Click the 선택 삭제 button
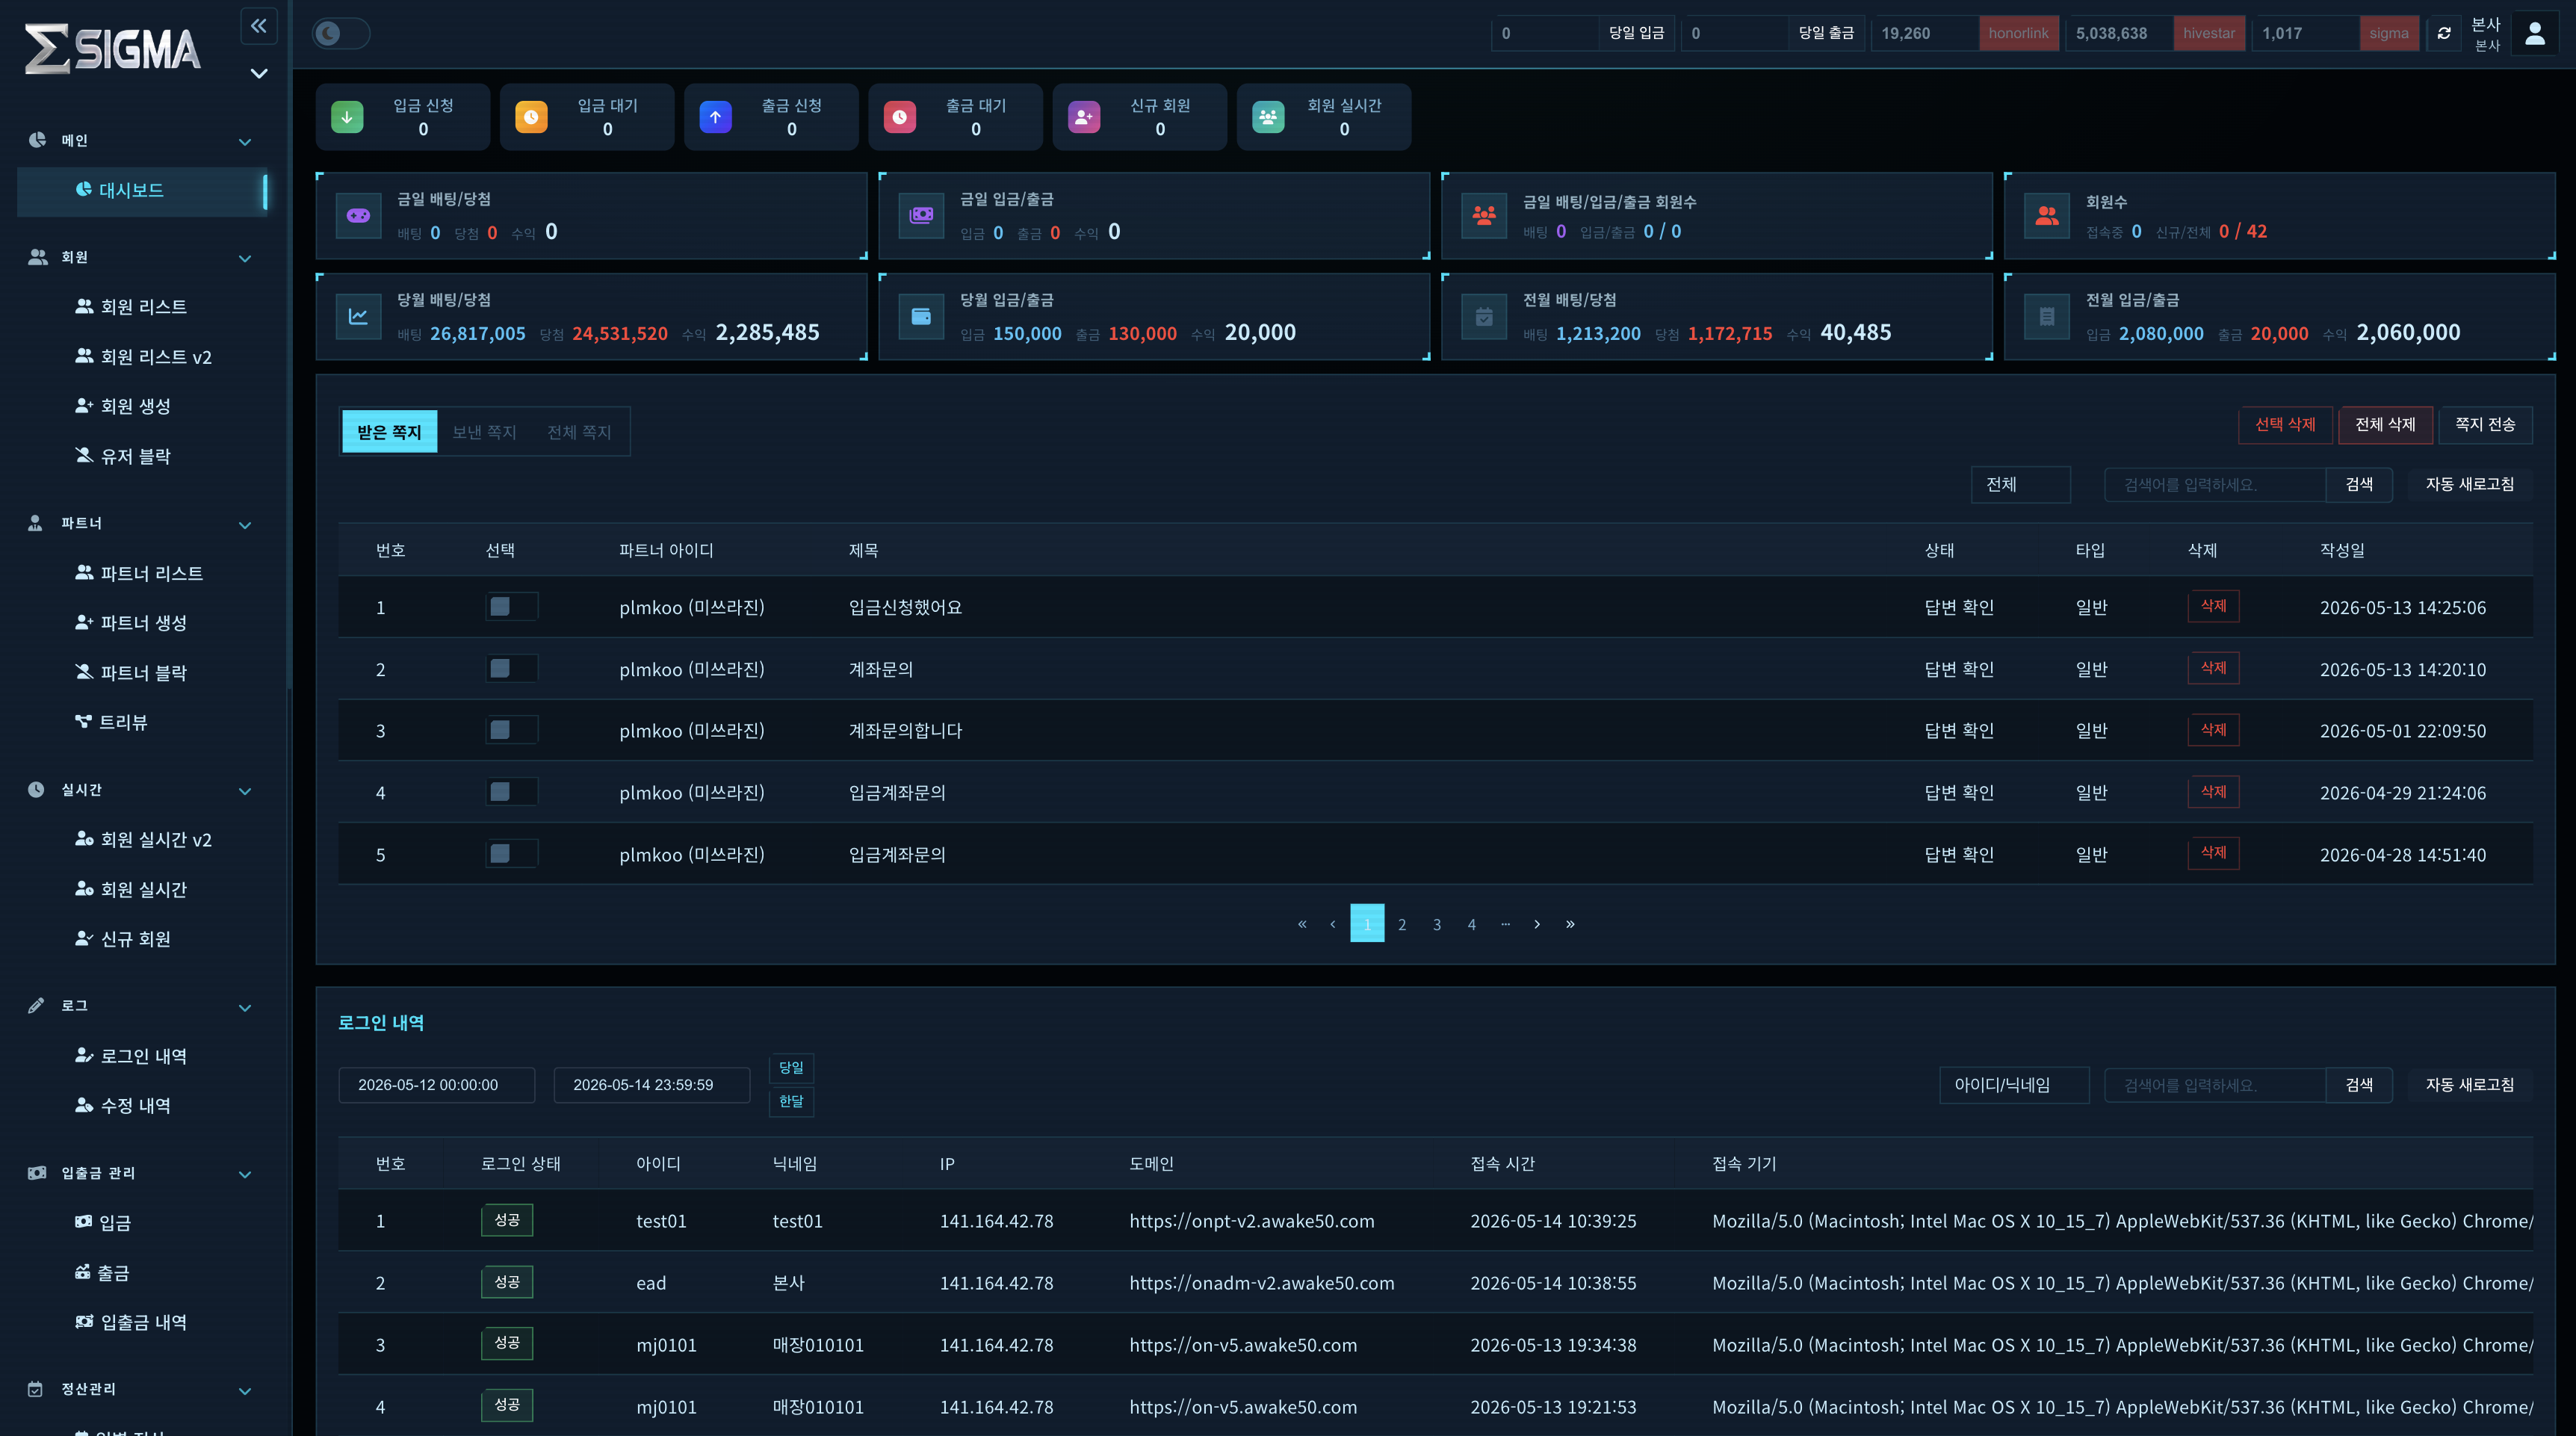The image size is (2576, 1436). coord(2285,424)
